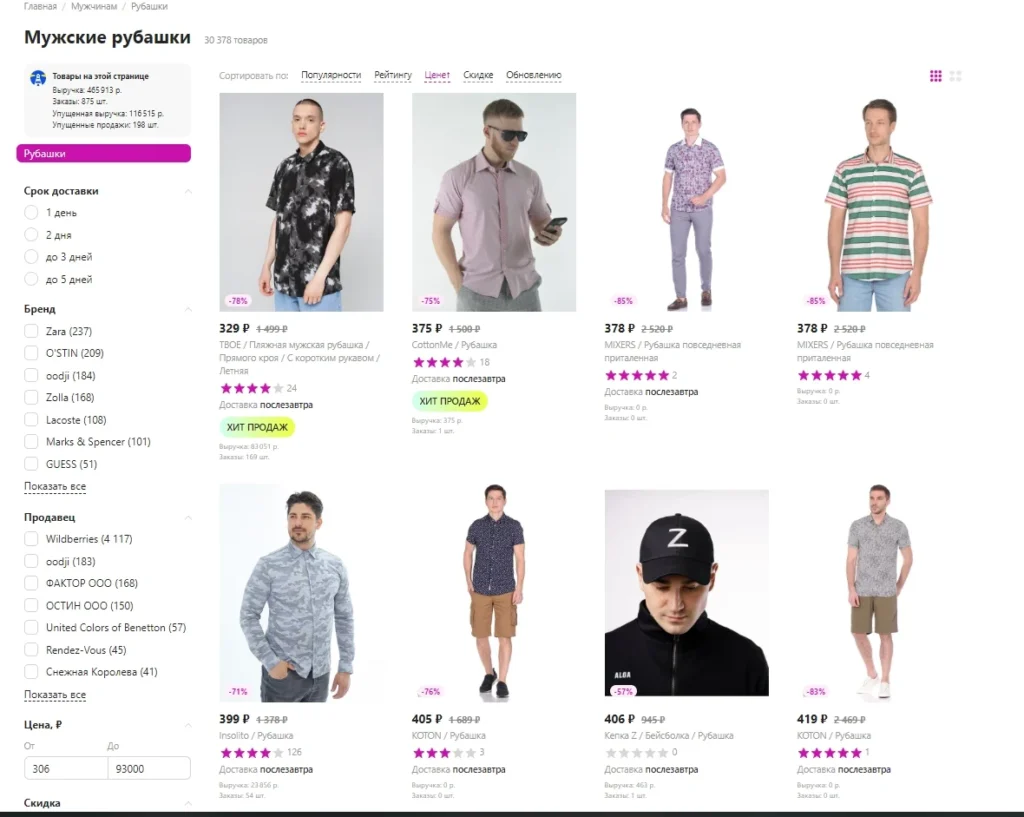Switch to small-tile grid view icon

coord(936,76)
